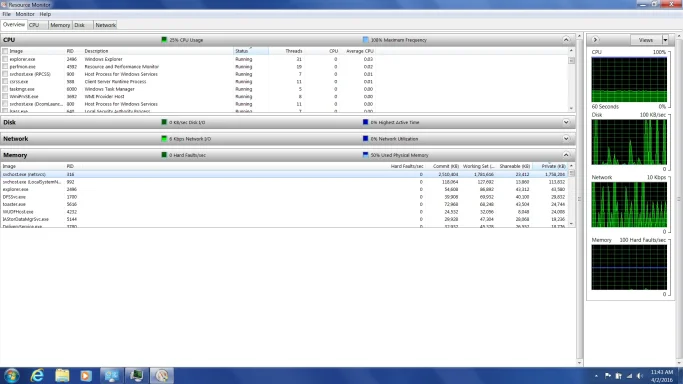
Task: Click the Memory hard faults graph
Action: click(629, 267)
